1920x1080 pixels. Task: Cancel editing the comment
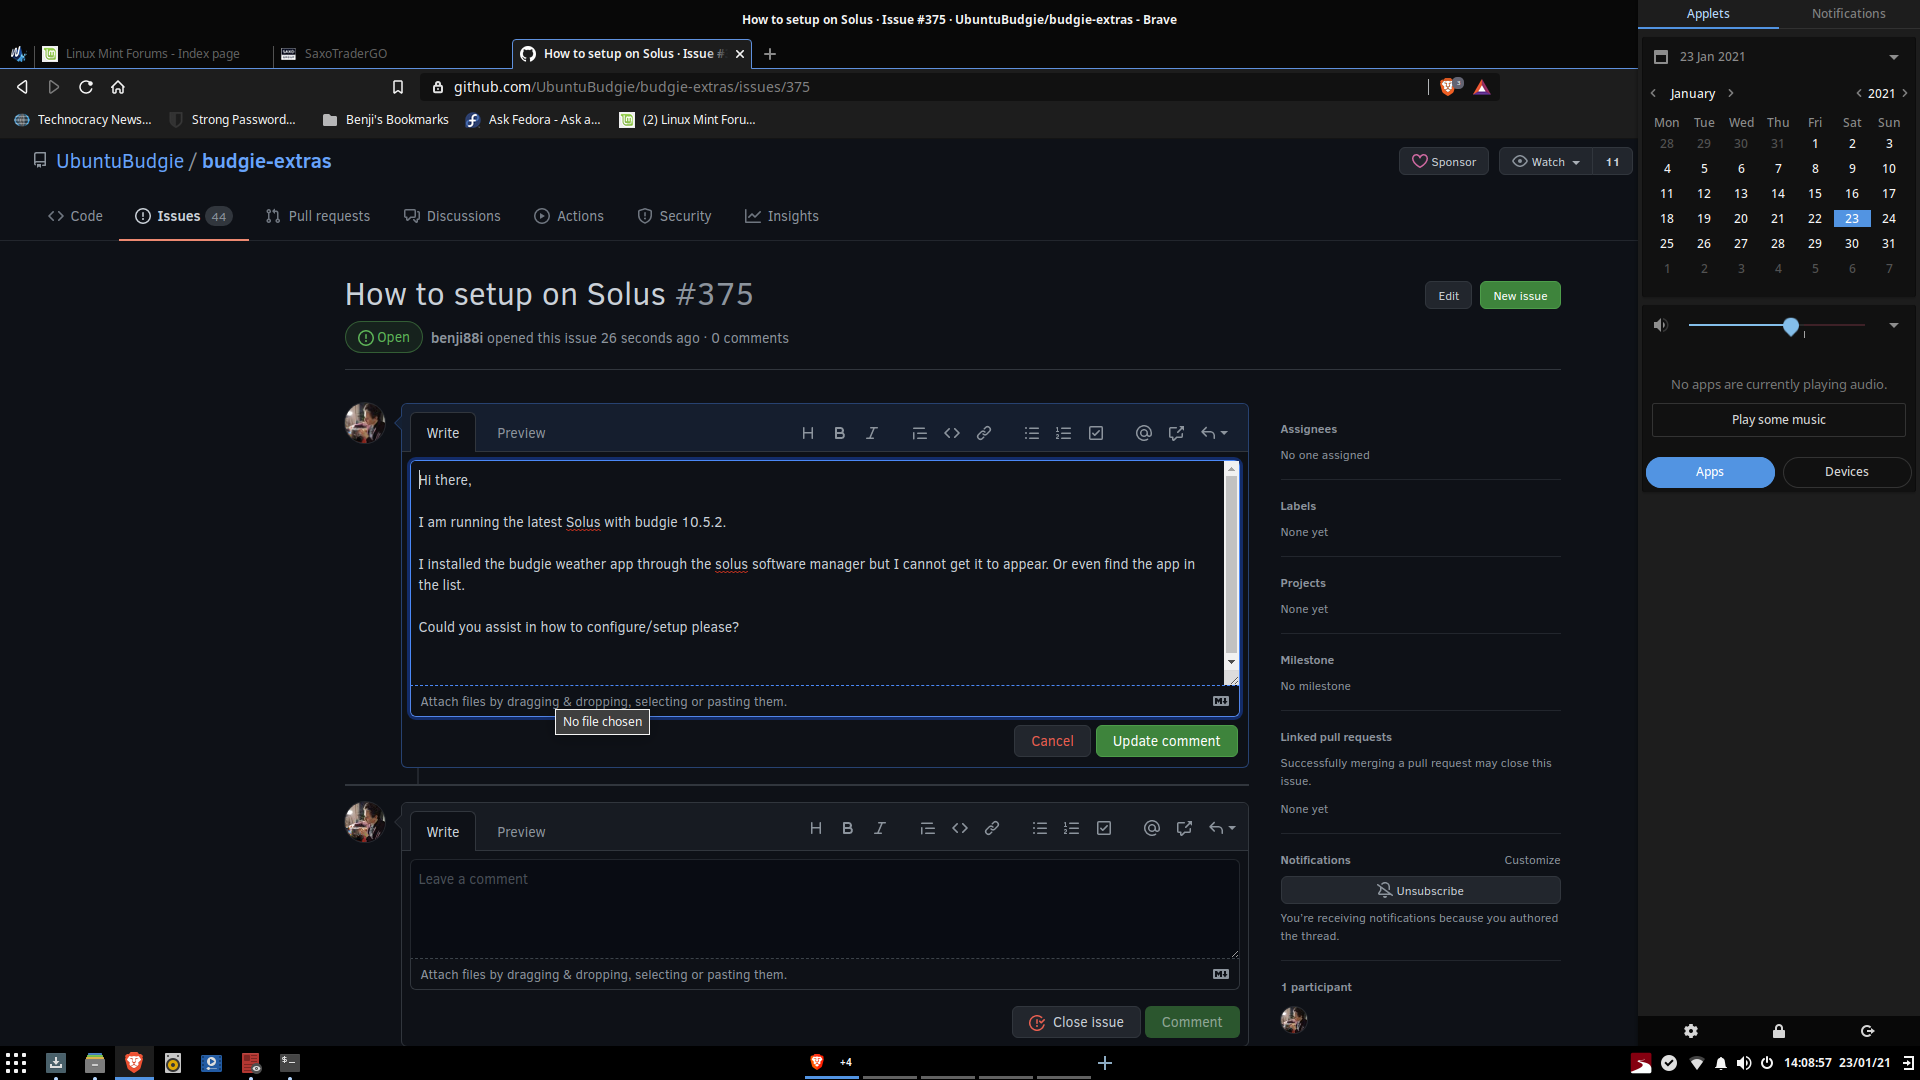click(1052, 741)
